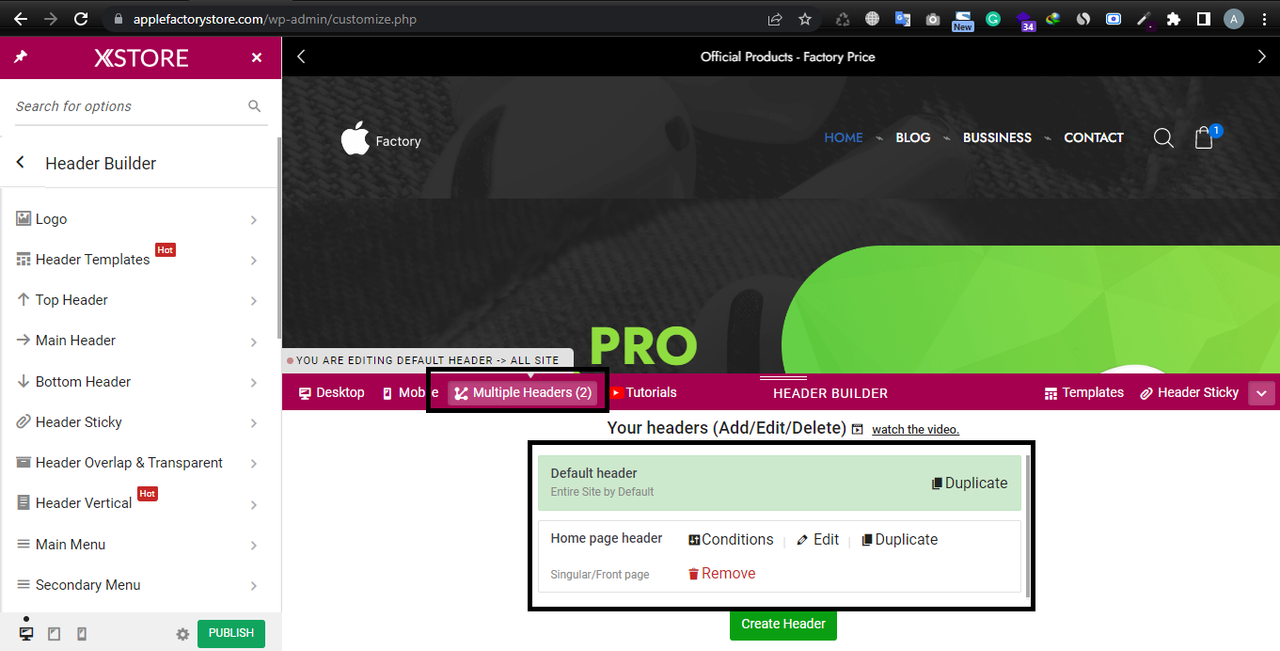Screen dimensions: 1280x651
Task: Open customizer settings gear icon
Action: (x=182, y=634)
